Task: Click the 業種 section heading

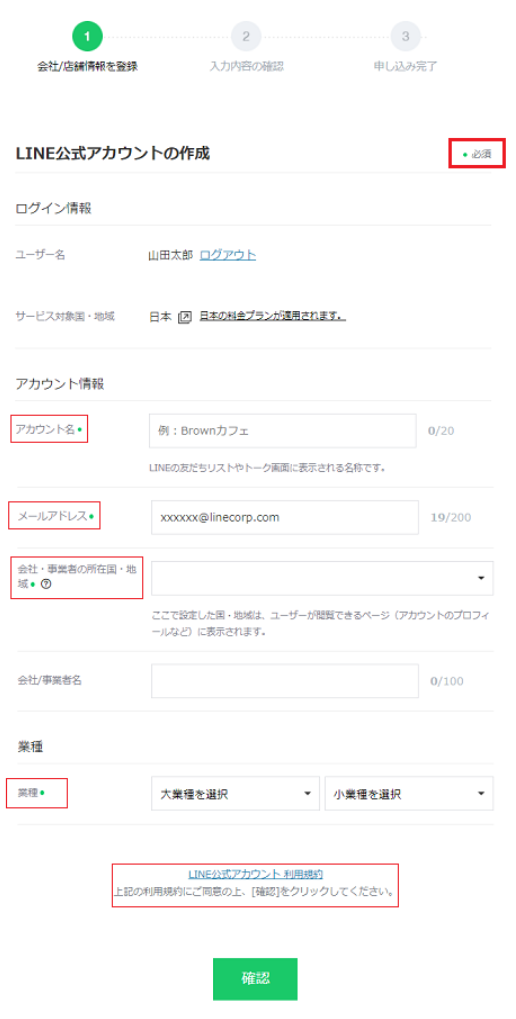Action: tap(29, 746)
